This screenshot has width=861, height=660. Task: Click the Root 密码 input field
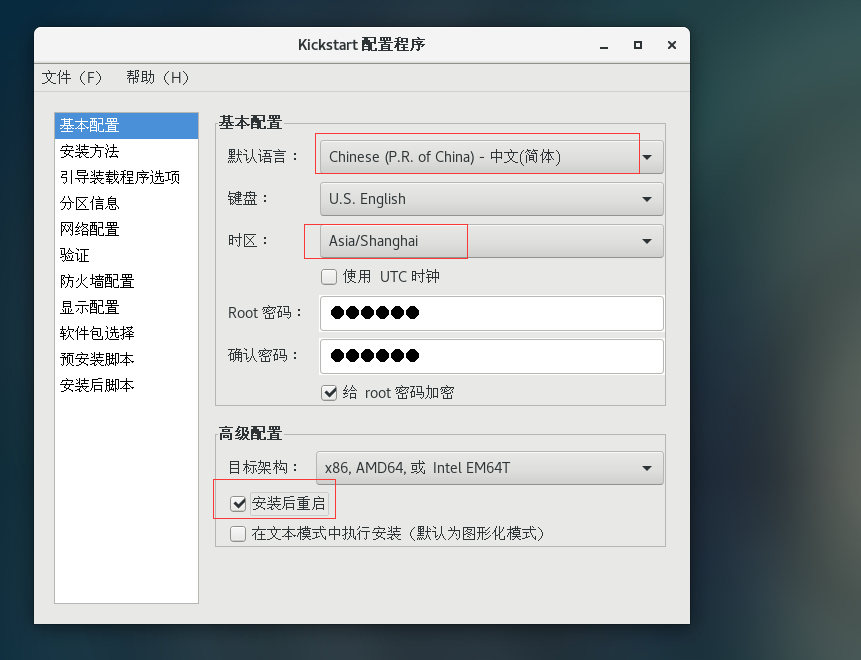coord(491,314)
